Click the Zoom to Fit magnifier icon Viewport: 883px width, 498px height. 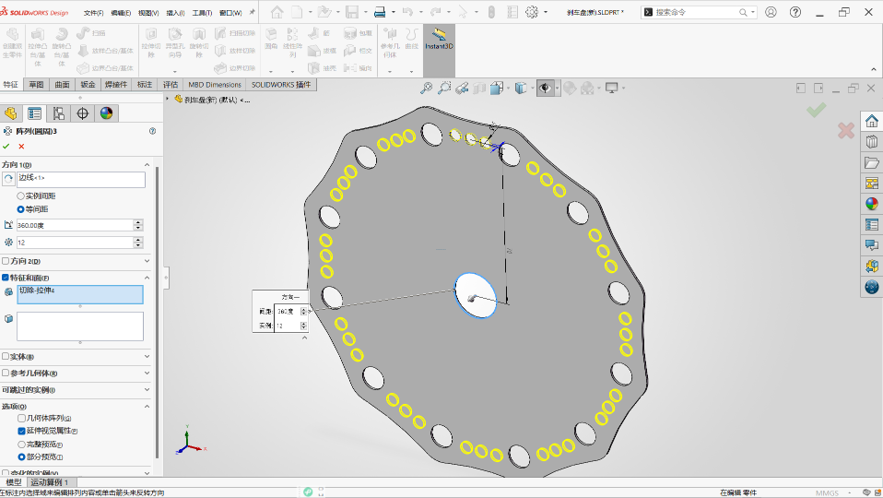click(426, 88)
